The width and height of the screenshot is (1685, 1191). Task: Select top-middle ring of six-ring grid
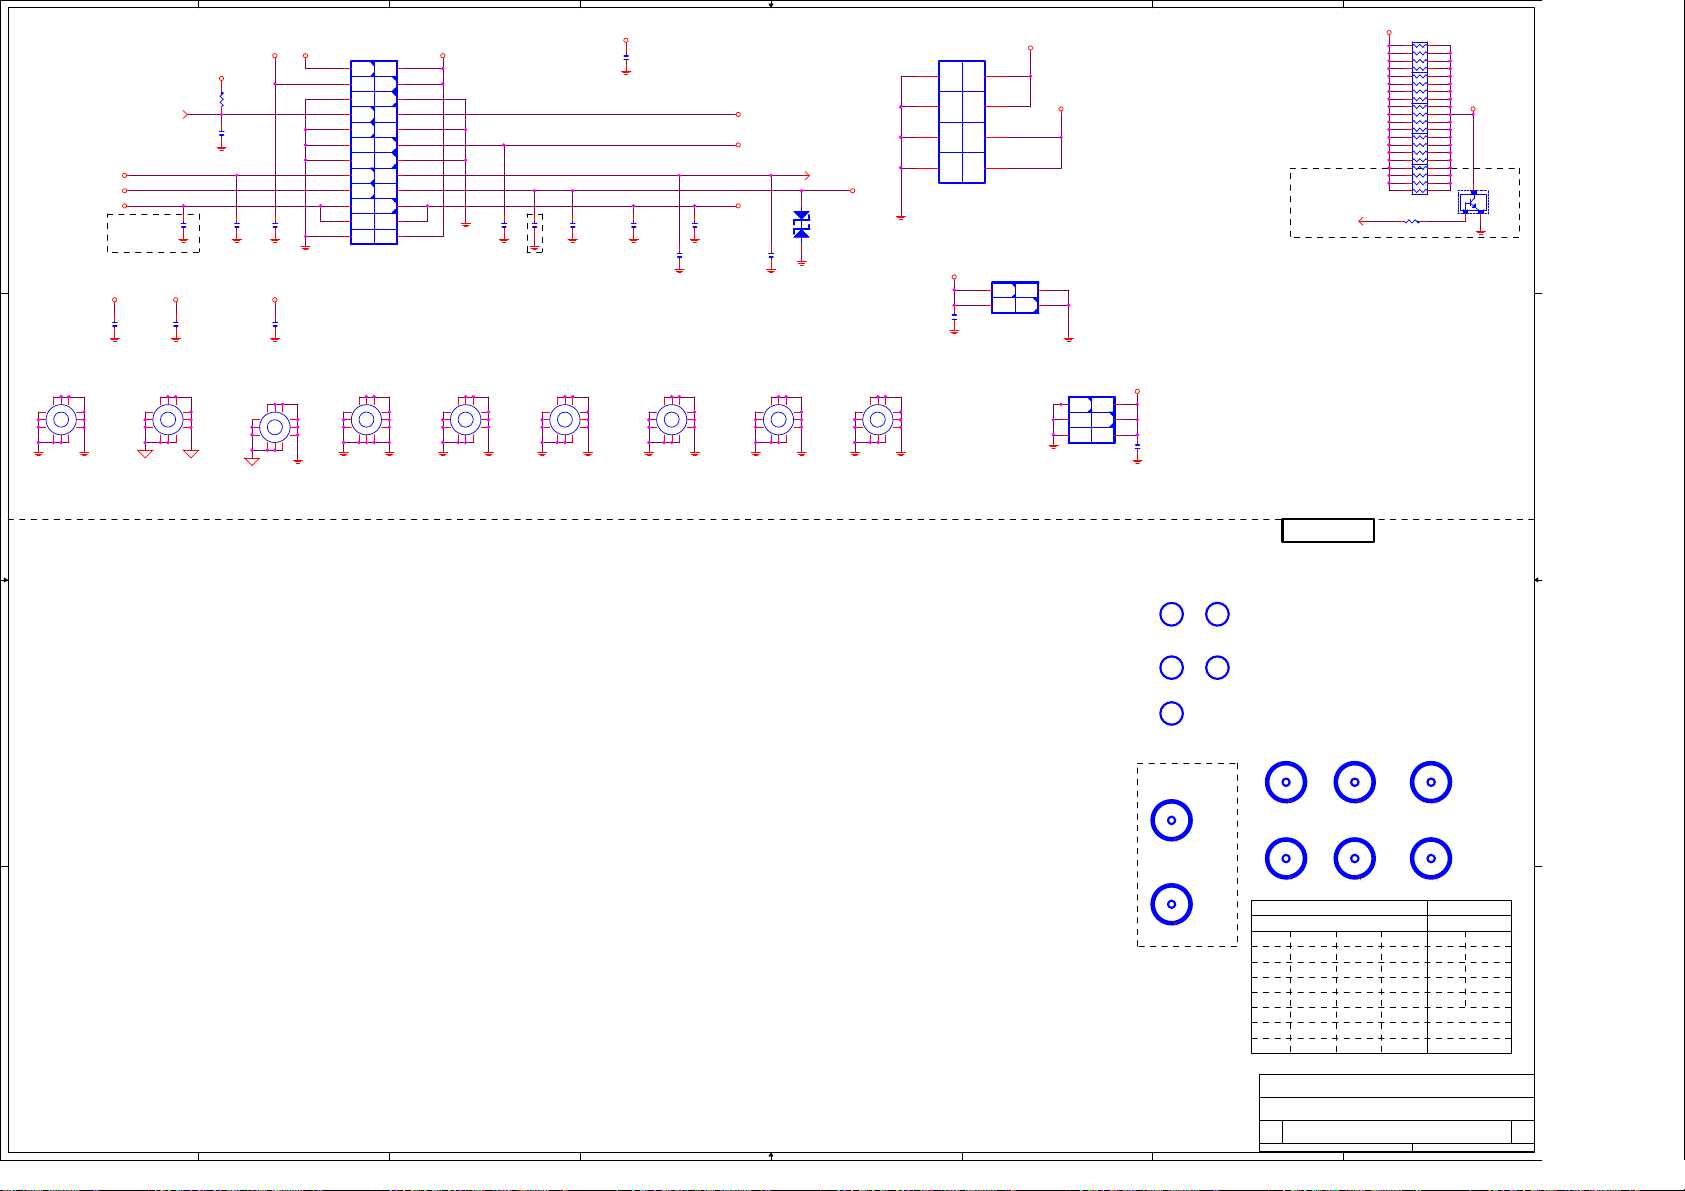tap(1355, 782)
